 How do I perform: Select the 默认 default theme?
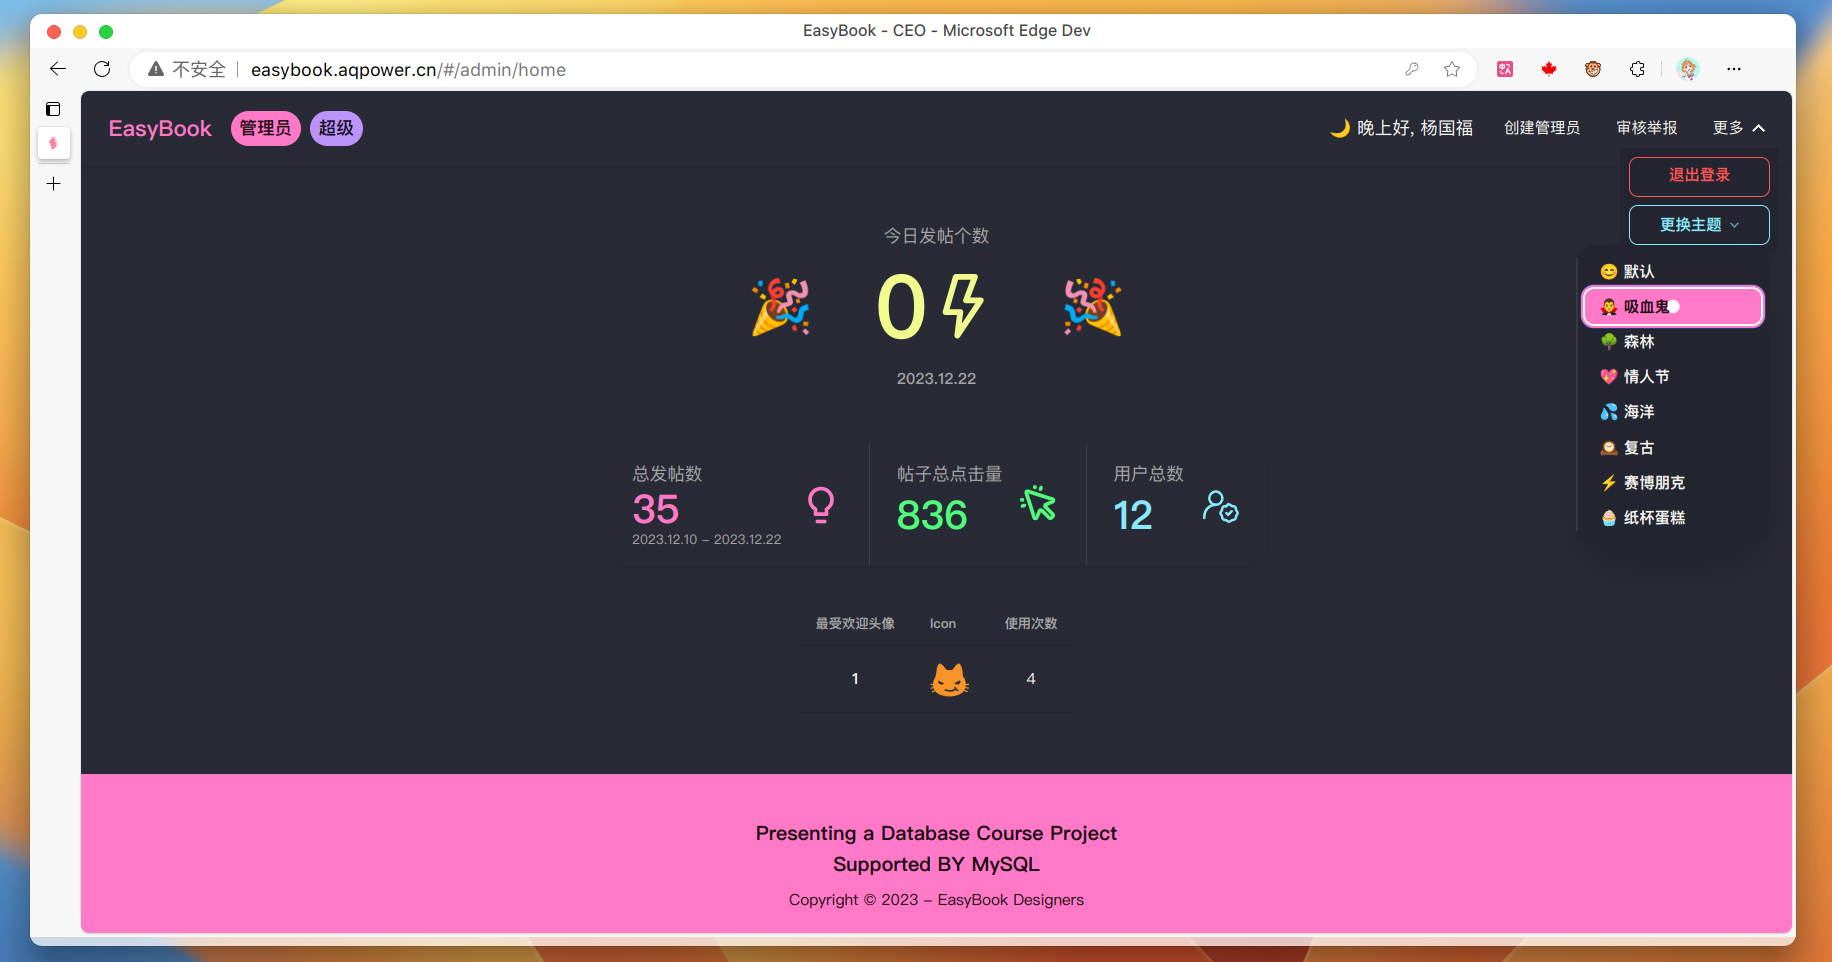click(x=1638, y=272)
